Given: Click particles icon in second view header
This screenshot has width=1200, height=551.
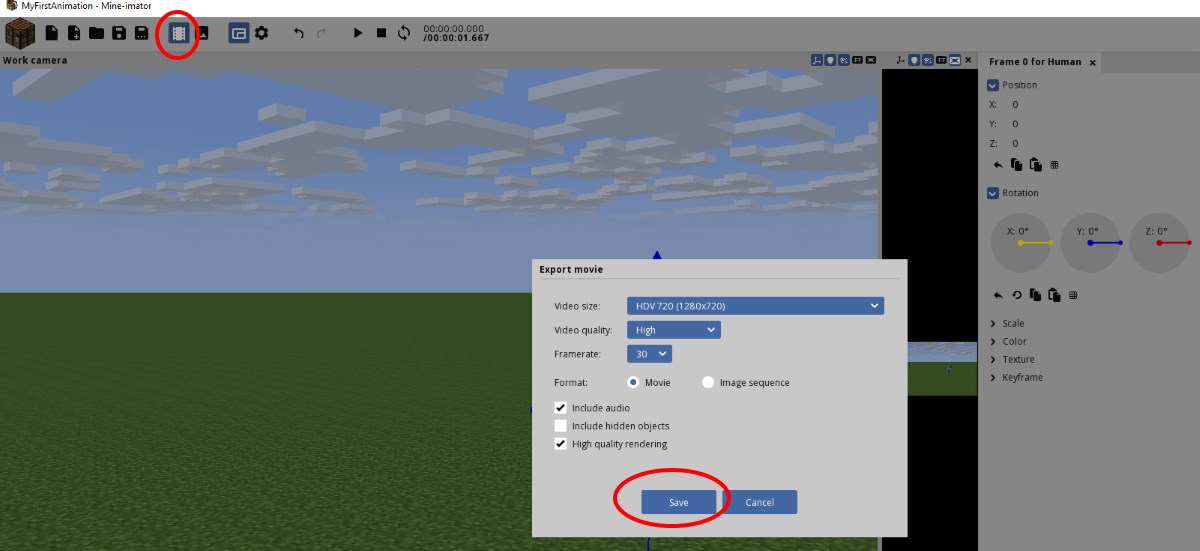Looking at the screenshot, I should [928, 61].
